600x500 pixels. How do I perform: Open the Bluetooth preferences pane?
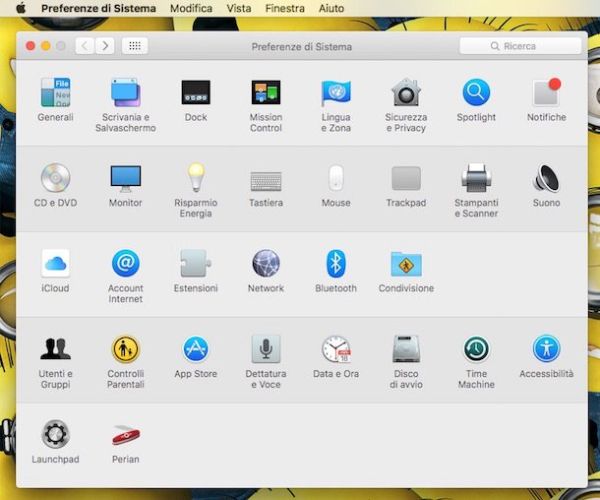click(336, 264)
